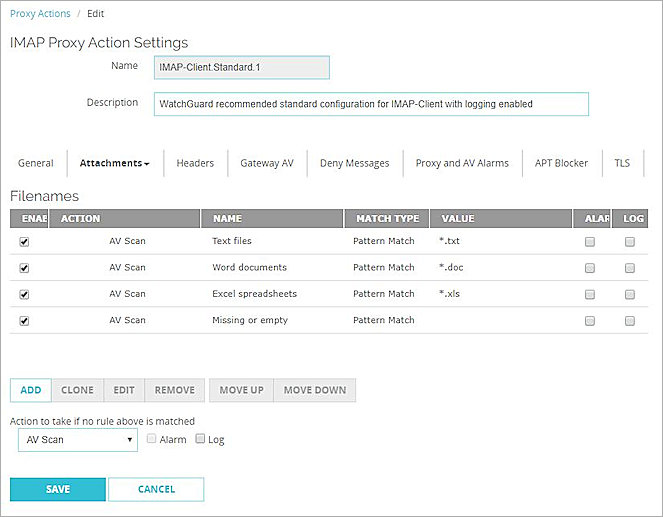
Task: Uncheck Enabled for Excel spreadsheets rule
Action: pos(24,295)
